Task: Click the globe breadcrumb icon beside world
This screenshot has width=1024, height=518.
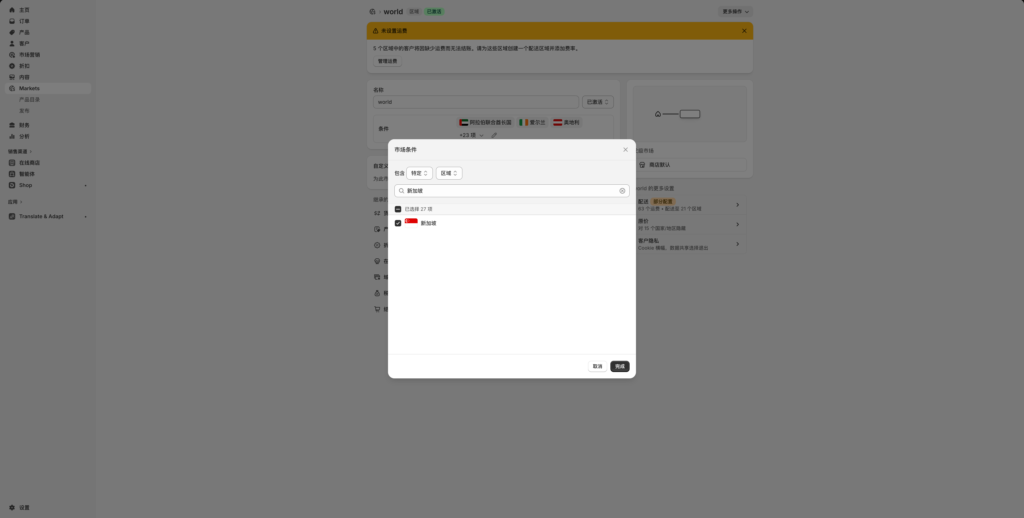Action: [372, 12]
